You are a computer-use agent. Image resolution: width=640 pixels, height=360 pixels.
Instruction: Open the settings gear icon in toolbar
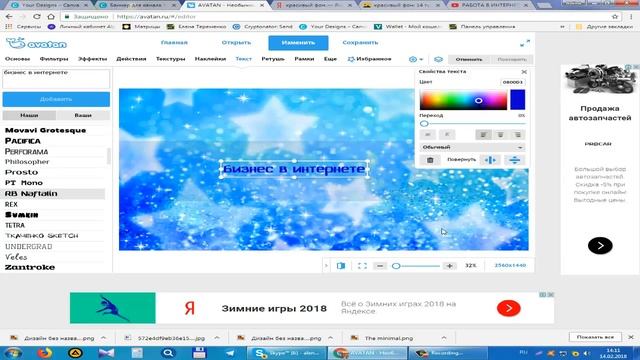413,59
